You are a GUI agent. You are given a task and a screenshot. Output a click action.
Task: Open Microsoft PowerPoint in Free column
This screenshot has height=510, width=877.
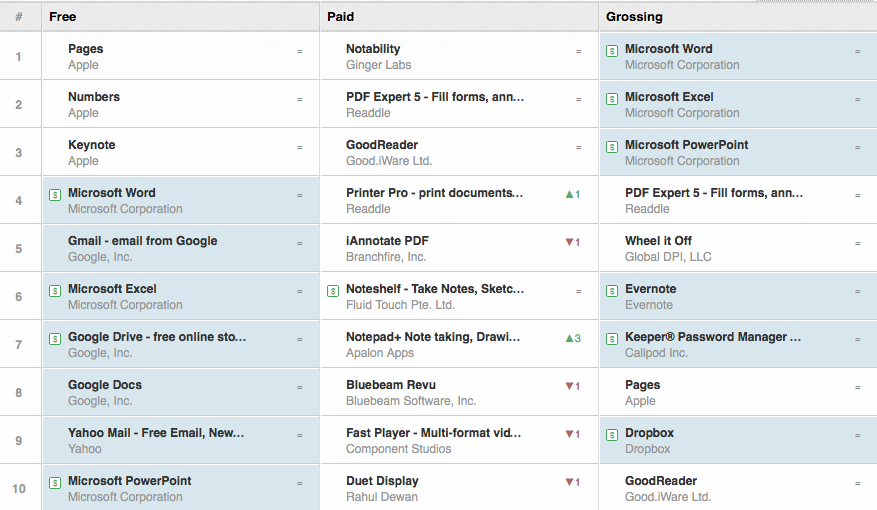130,481
